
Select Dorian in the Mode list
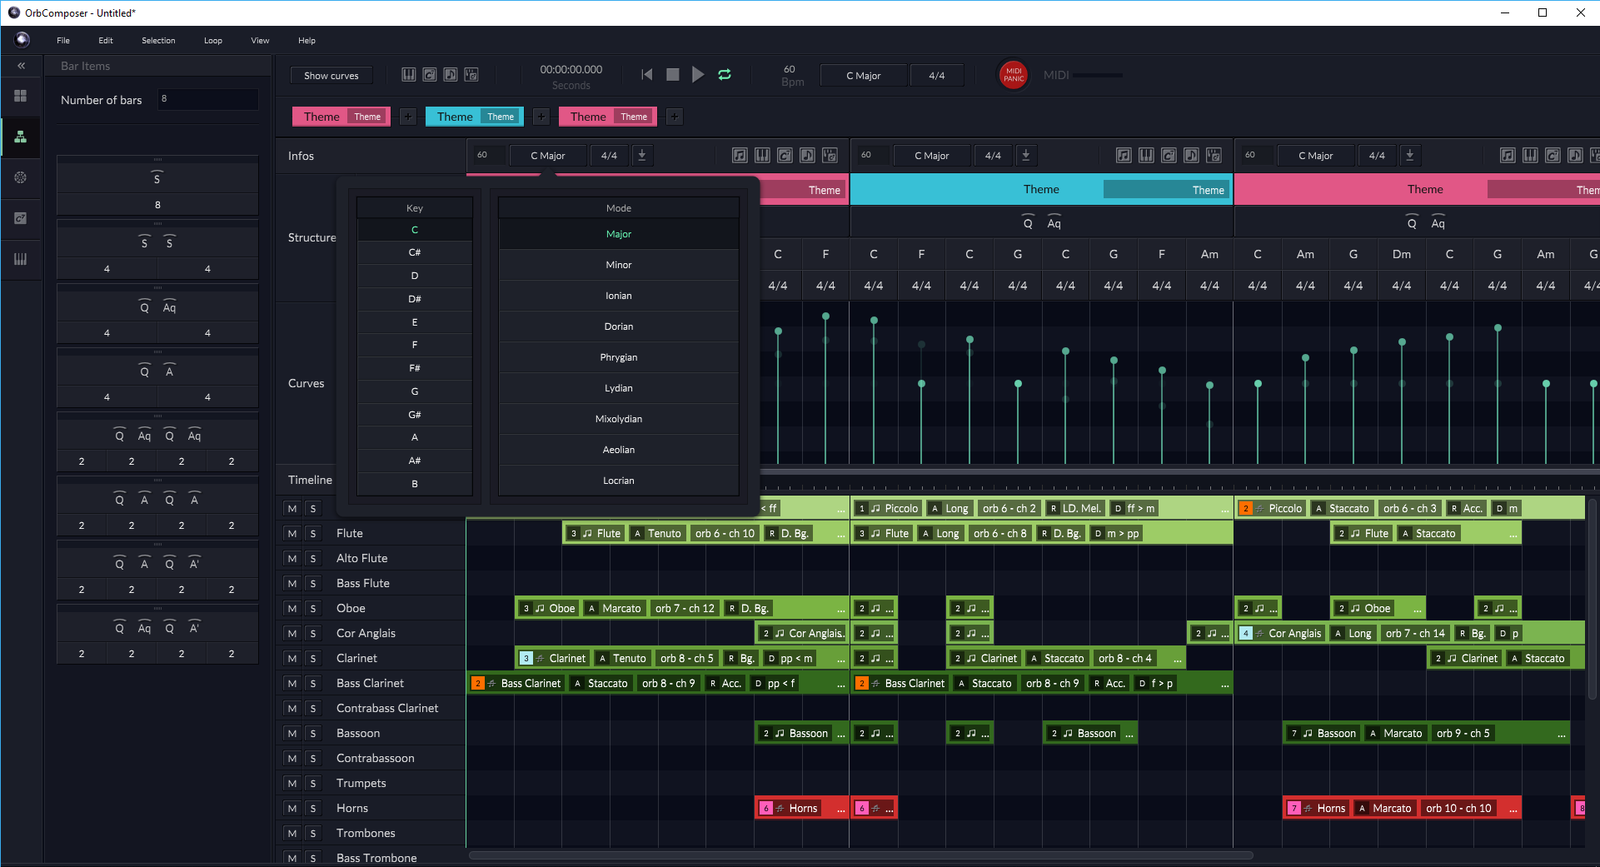click(618, 327)
